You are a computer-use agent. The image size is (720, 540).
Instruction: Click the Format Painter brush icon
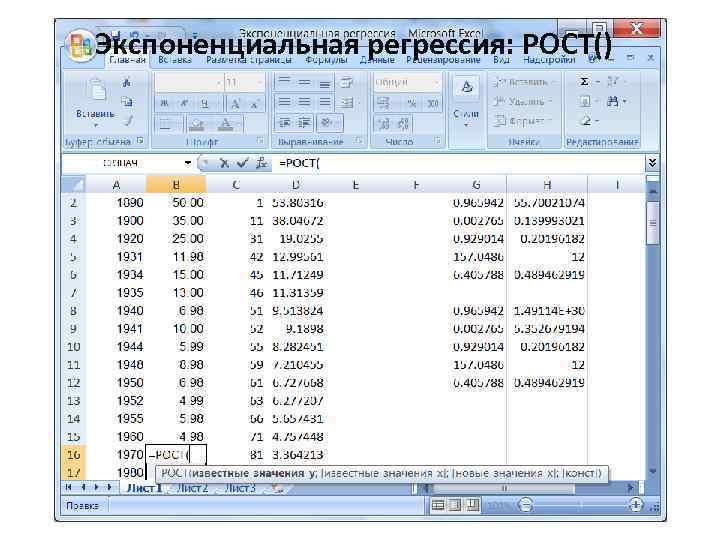click(x=128, y=121)
